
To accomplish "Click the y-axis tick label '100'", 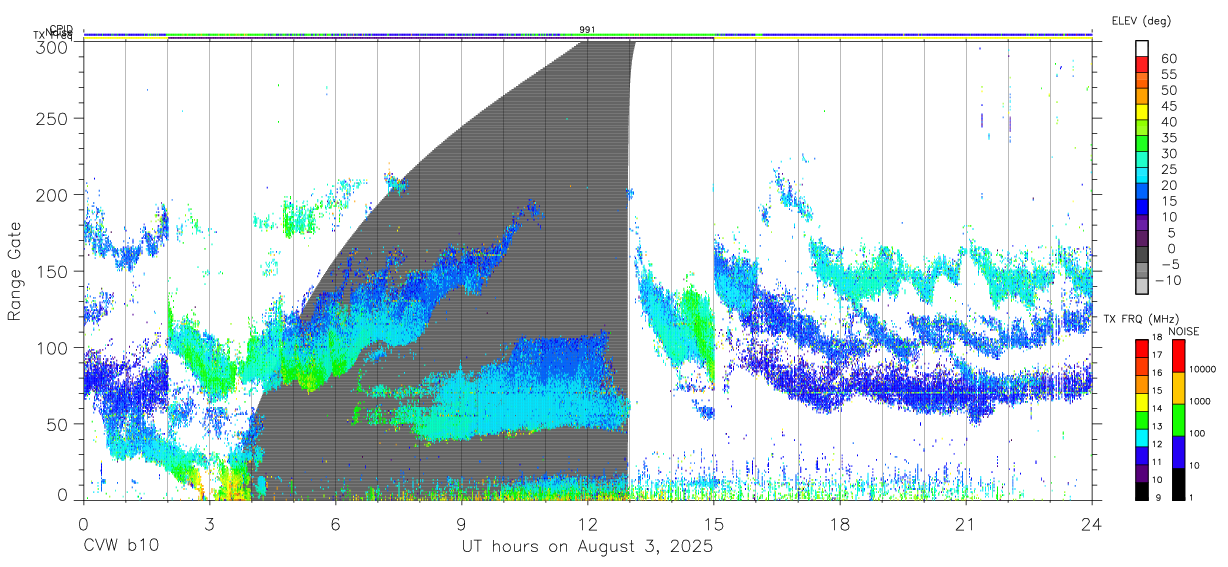I will (54, 347).
